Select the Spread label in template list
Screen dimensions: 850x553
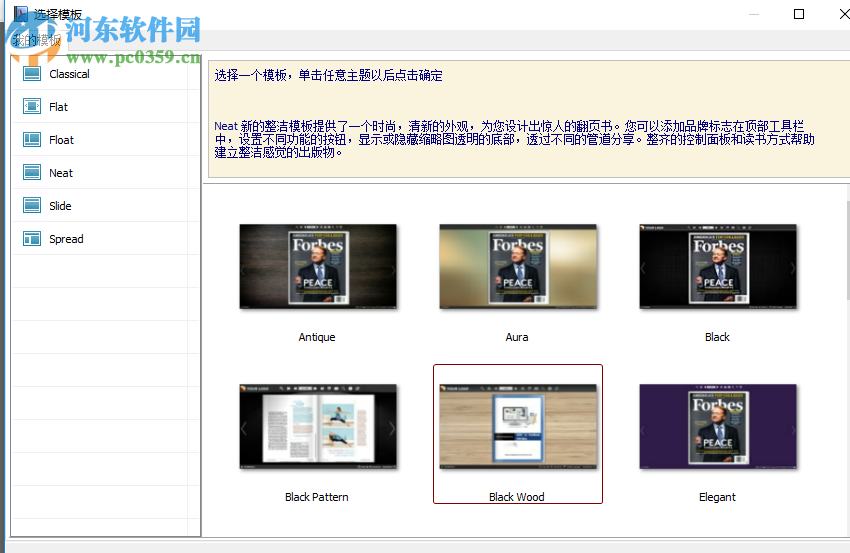click(x=66, y=240)
